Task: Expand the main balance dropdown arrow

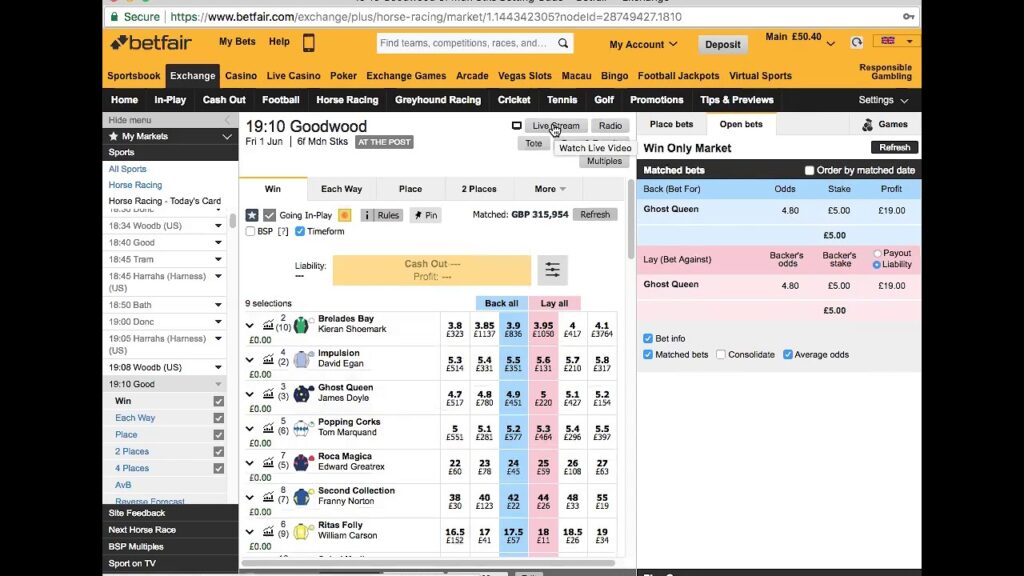Action: [831, 44]
